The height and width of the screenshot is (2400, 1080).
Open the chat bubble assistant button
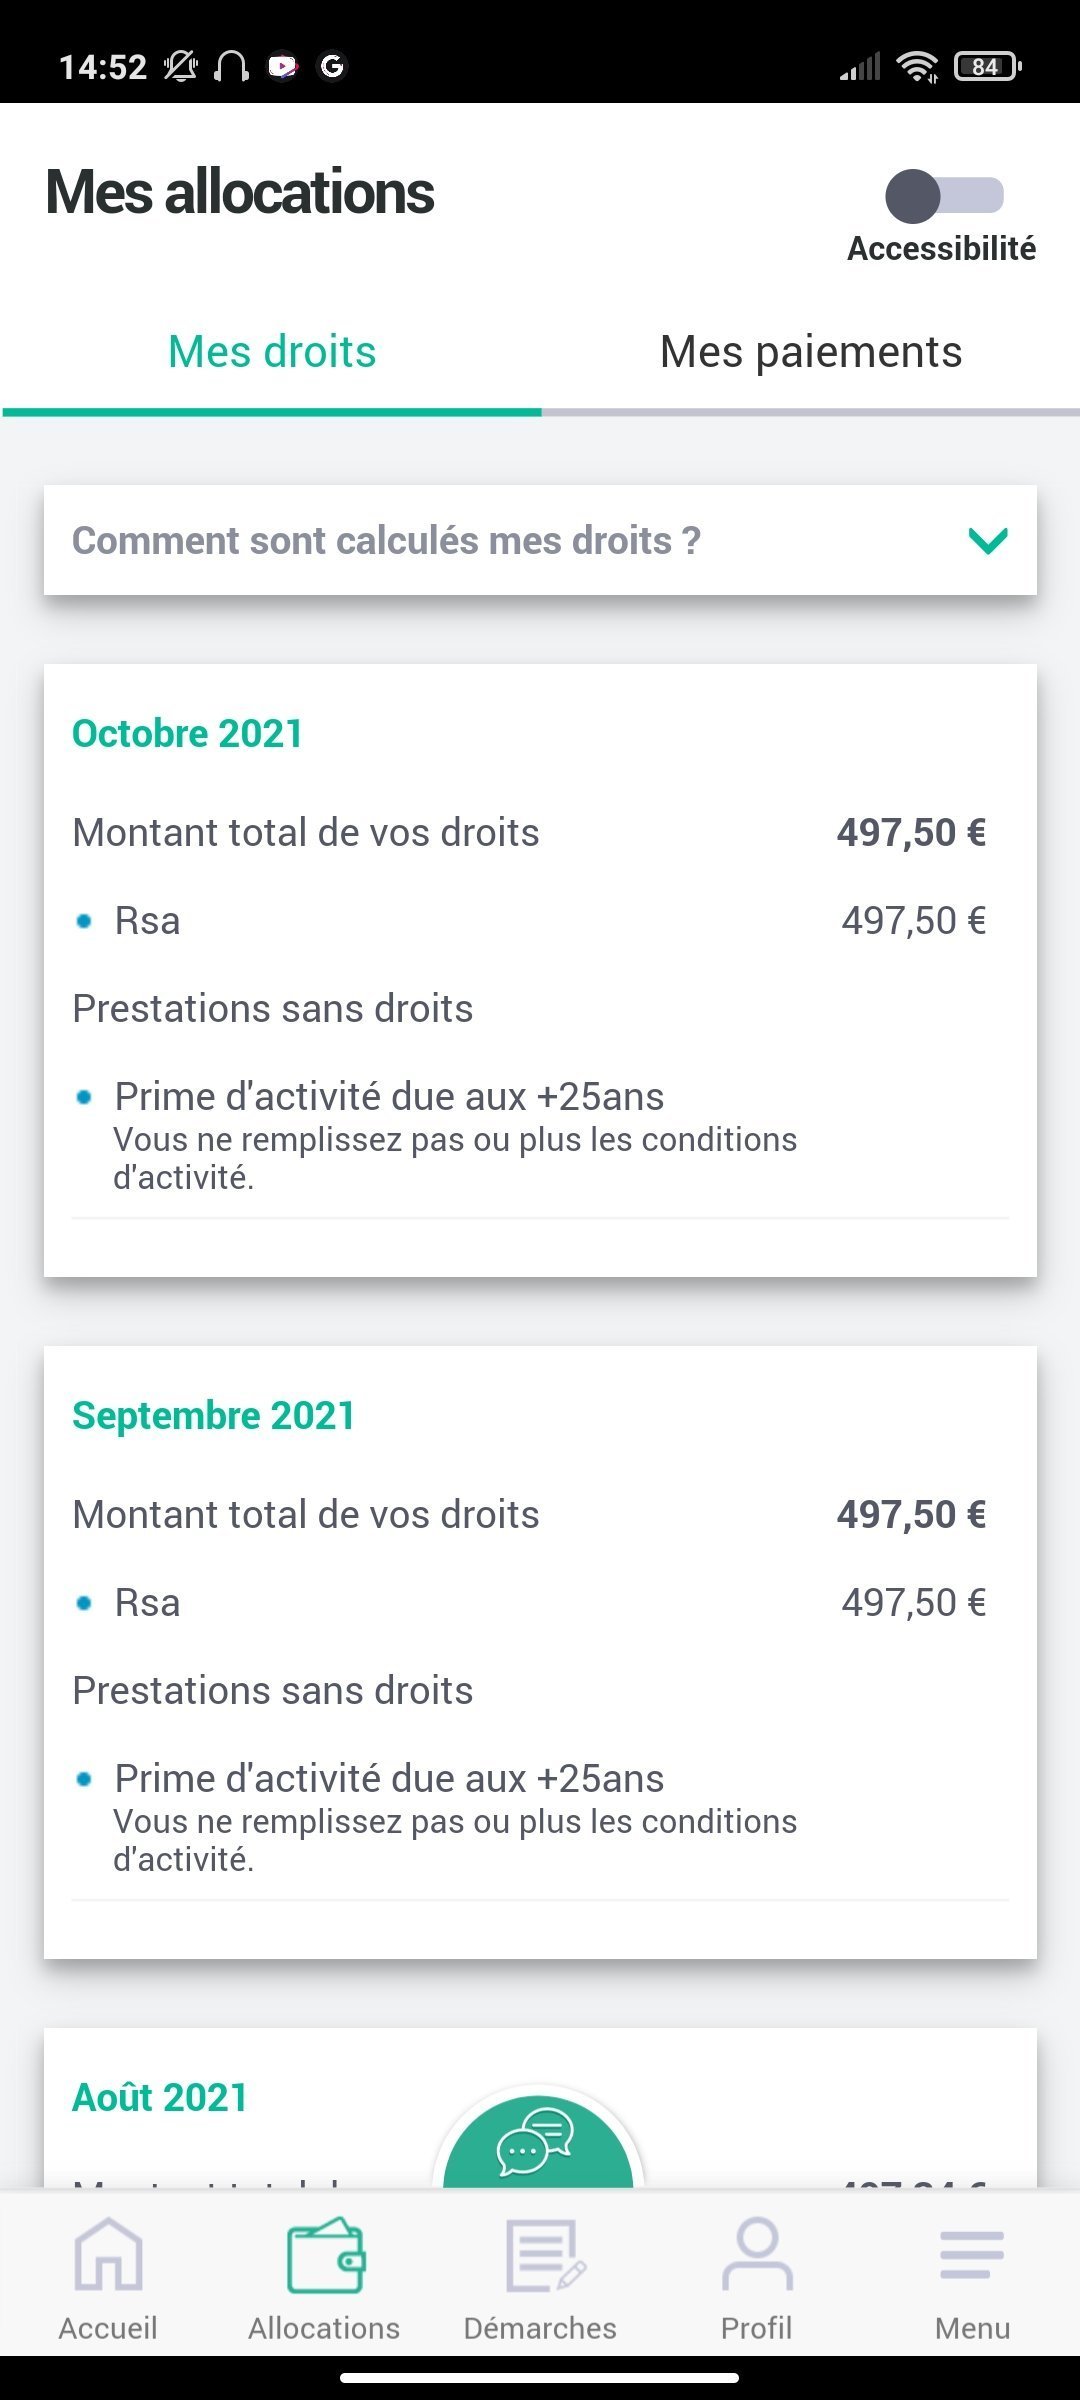(538, 2140)
